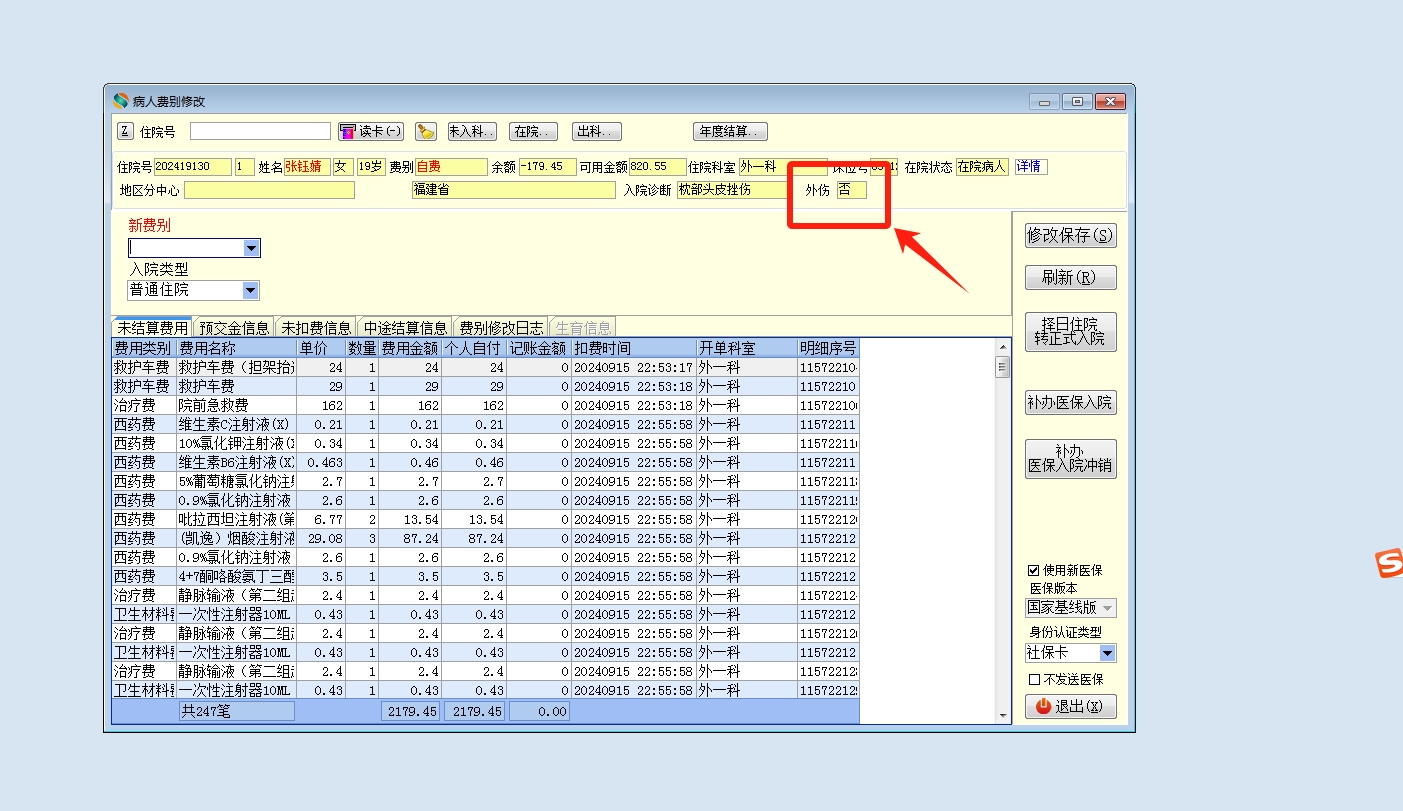
Task: Click the scrollbar down arrow in table
Action: (1003, 715)
